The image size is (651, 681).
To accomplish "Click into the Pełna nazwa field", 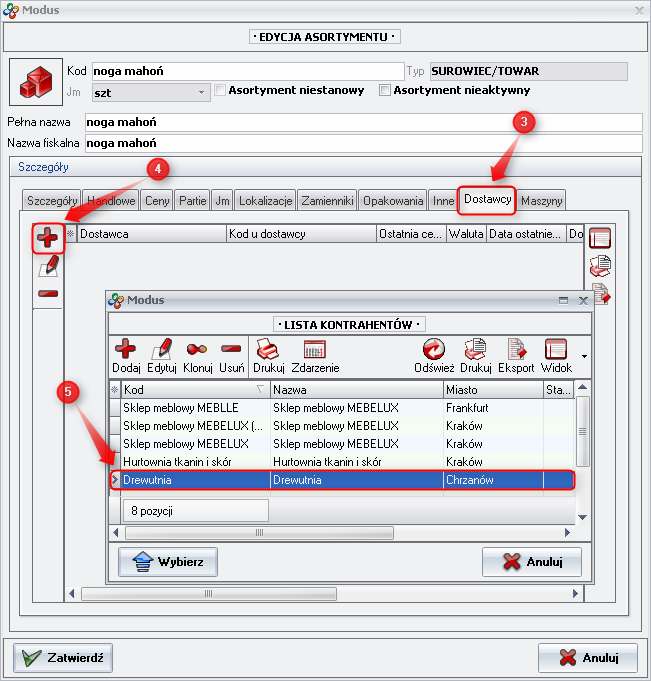I will tap(364, 122).
